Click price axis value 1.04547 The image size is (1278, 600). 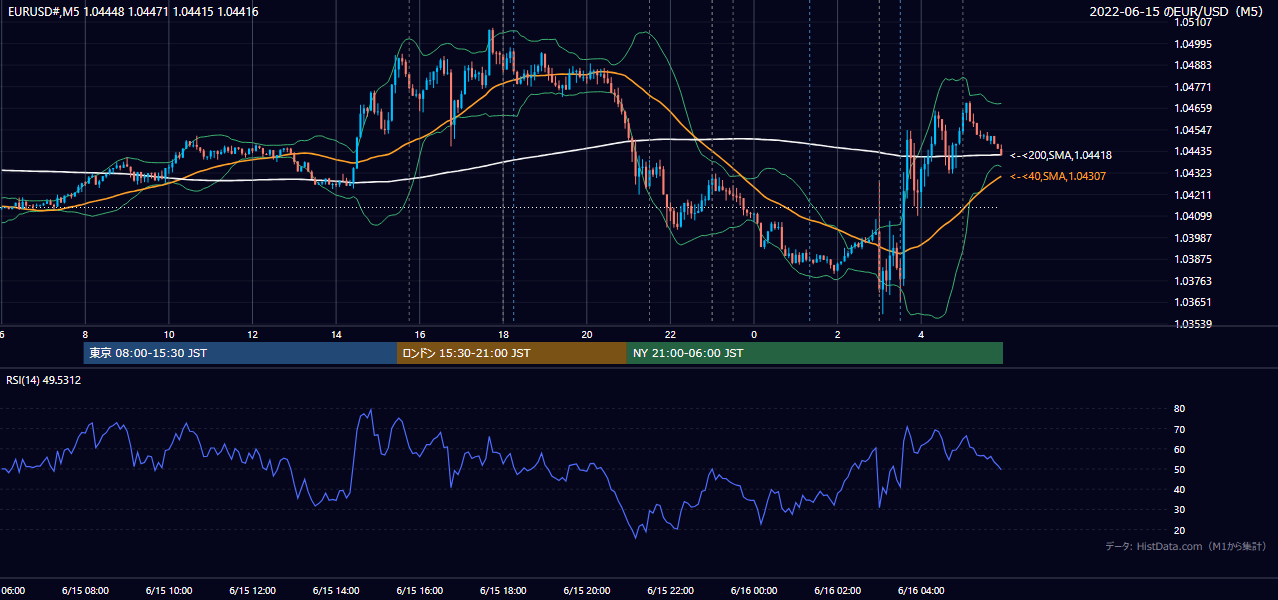click(1194, 130)
